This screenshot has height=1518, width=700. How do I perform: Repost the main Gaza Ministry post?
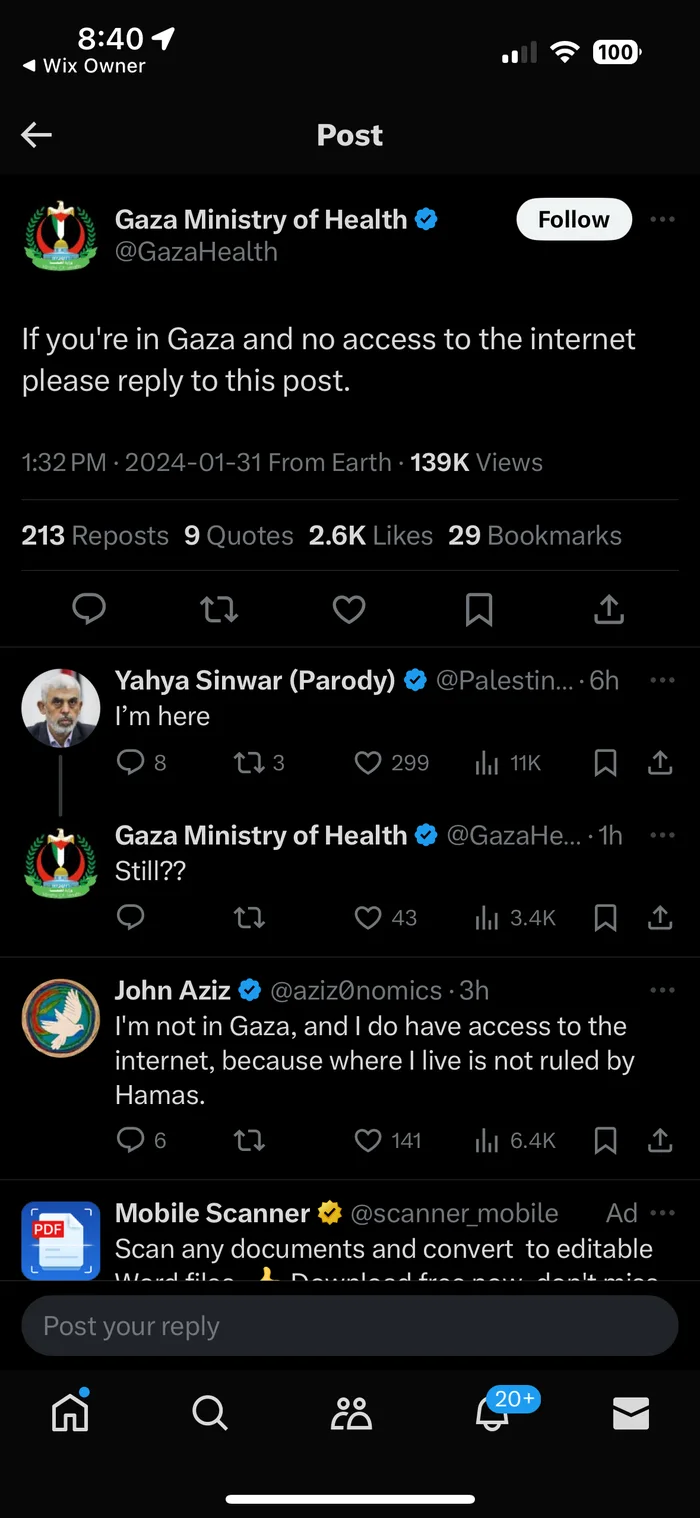coord(219,609)
